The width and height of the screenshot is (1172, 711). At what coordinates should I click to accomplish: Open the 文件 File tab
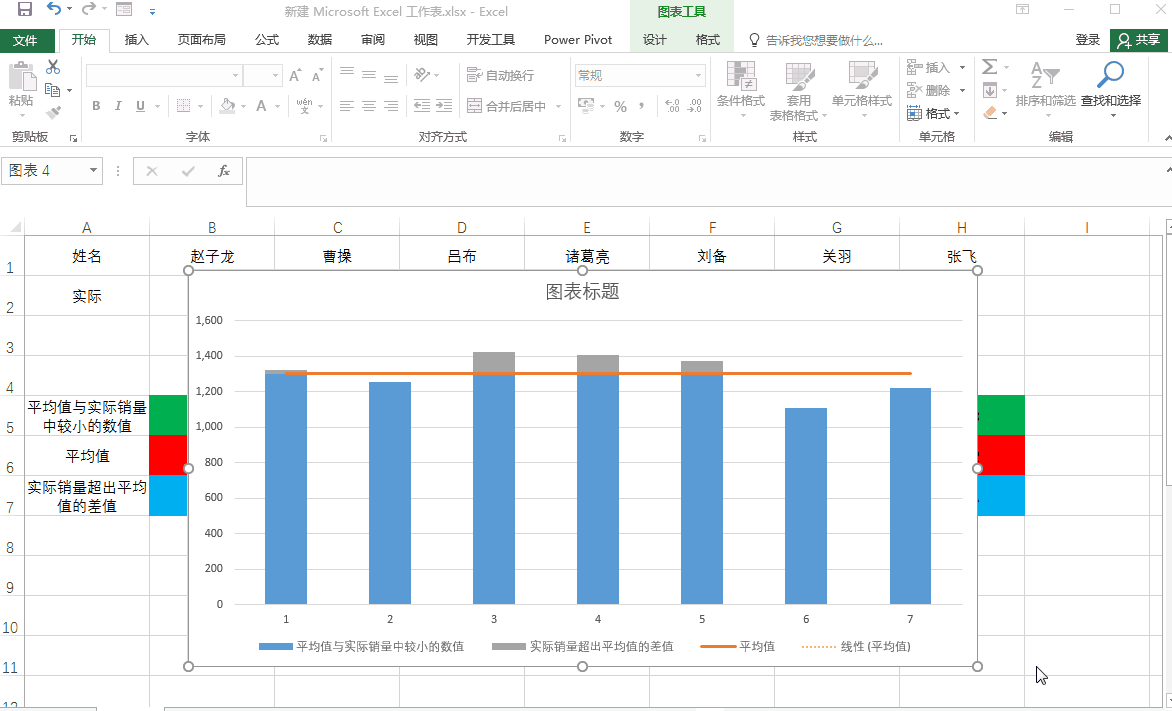pyautogui.click(x=25, y=40)
